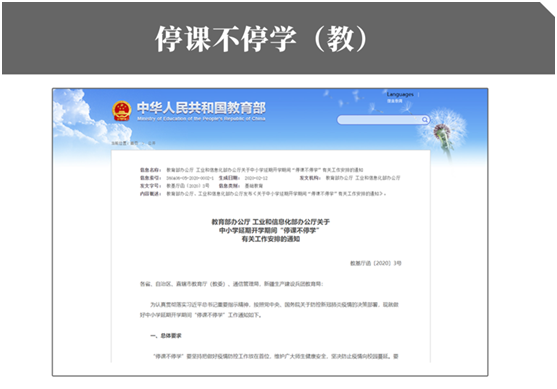Click the 中华人民共和国教育部 site title
The height and width of the screenshot is (389, 557).
point(201,107)
